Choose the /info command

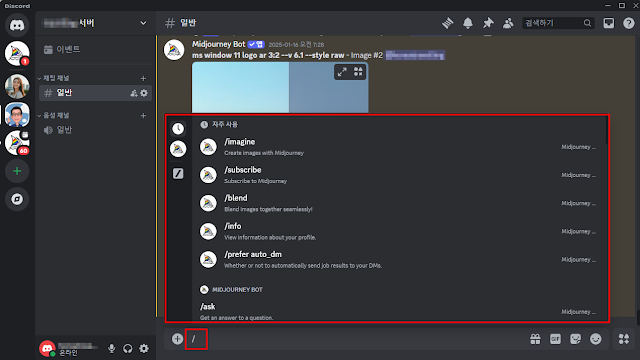click(x=399, y=231)
